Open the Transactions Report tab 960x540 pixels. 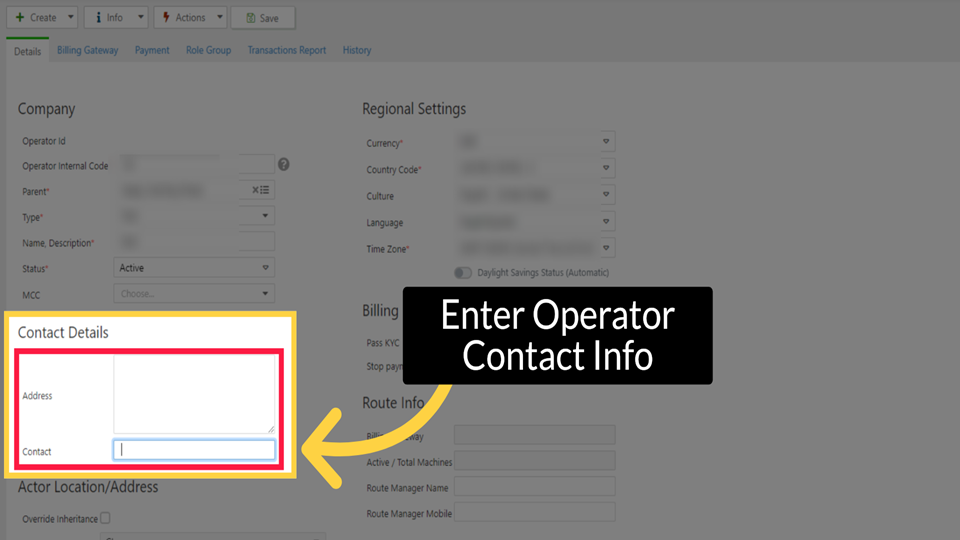287,50
